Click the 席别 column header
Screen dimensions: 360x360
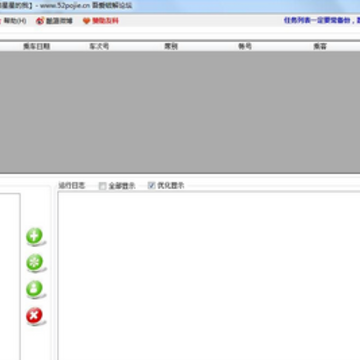click(171, 47)
